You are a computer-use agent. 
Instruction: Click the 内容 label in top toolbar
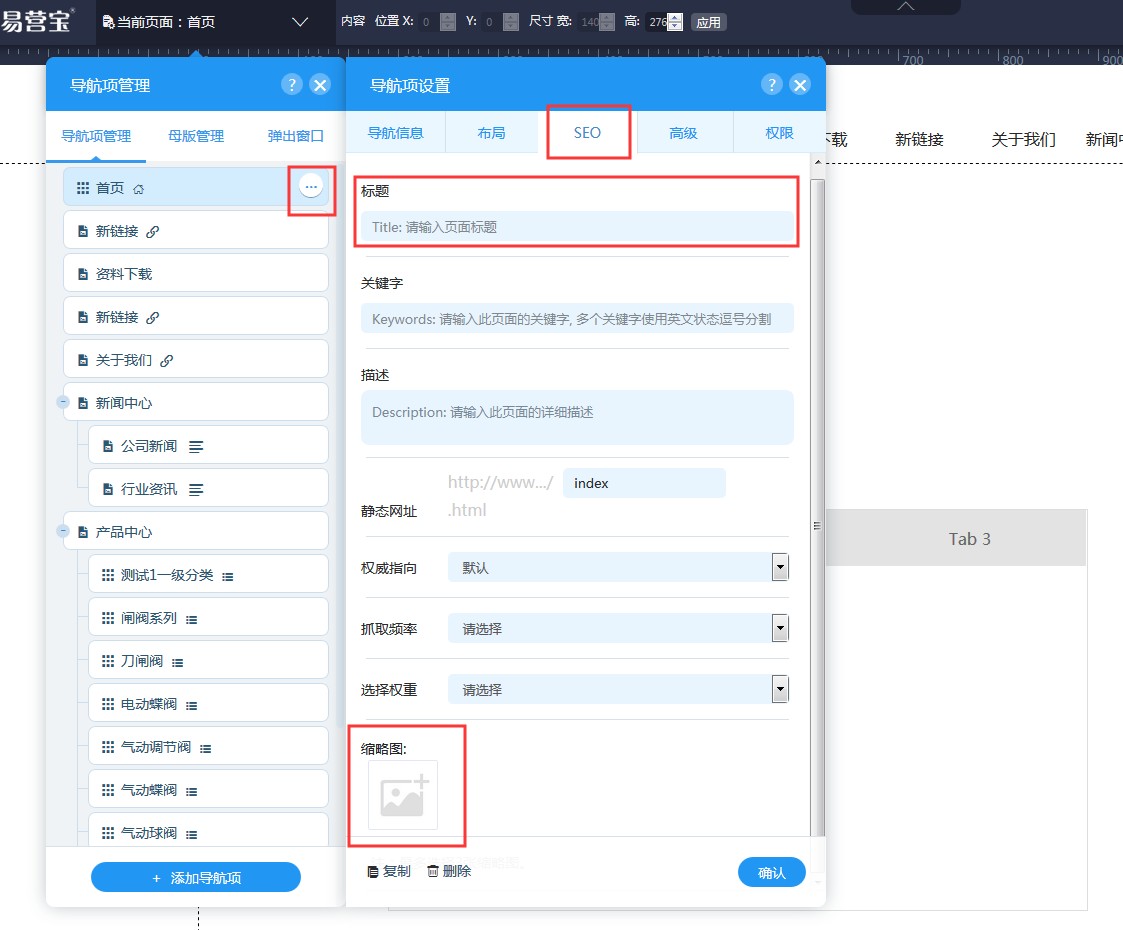coord(353,21)
